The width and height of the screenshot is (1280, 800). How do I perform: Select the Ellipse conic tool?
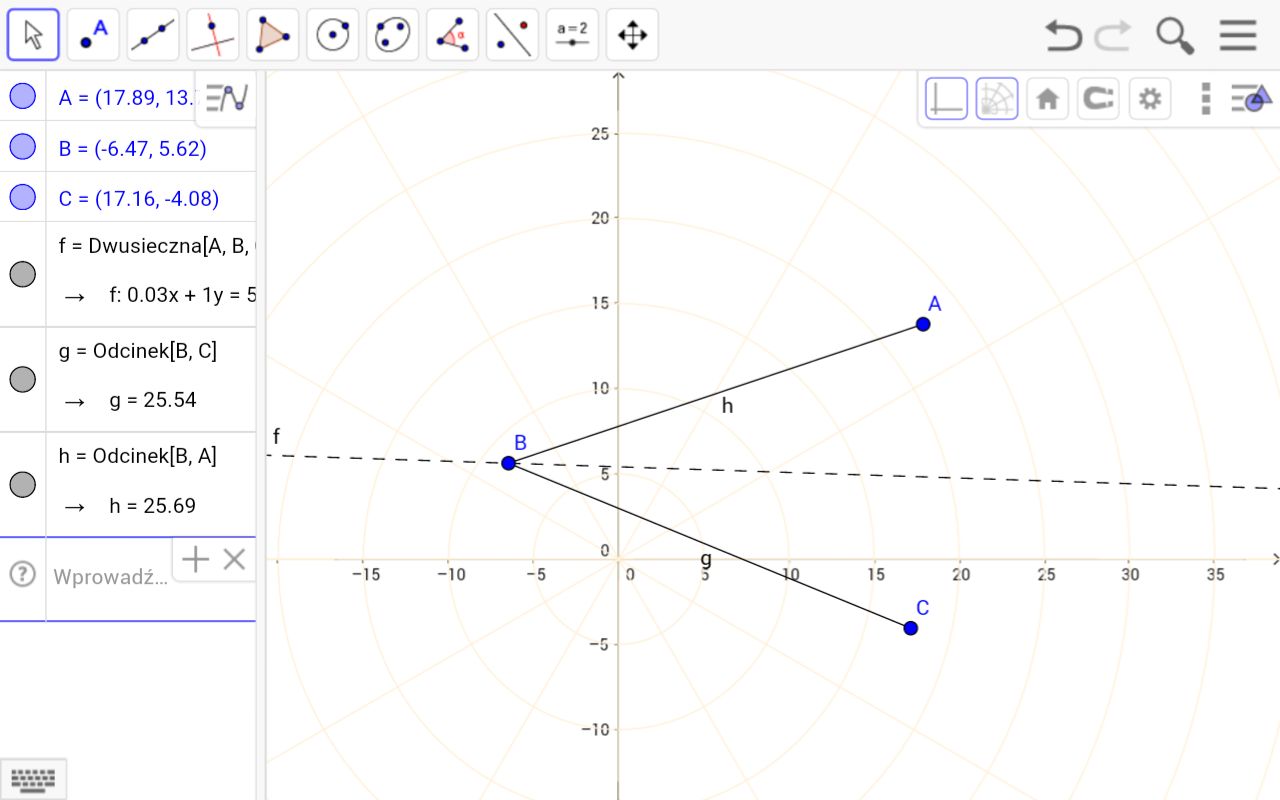[x=393, y=36]
